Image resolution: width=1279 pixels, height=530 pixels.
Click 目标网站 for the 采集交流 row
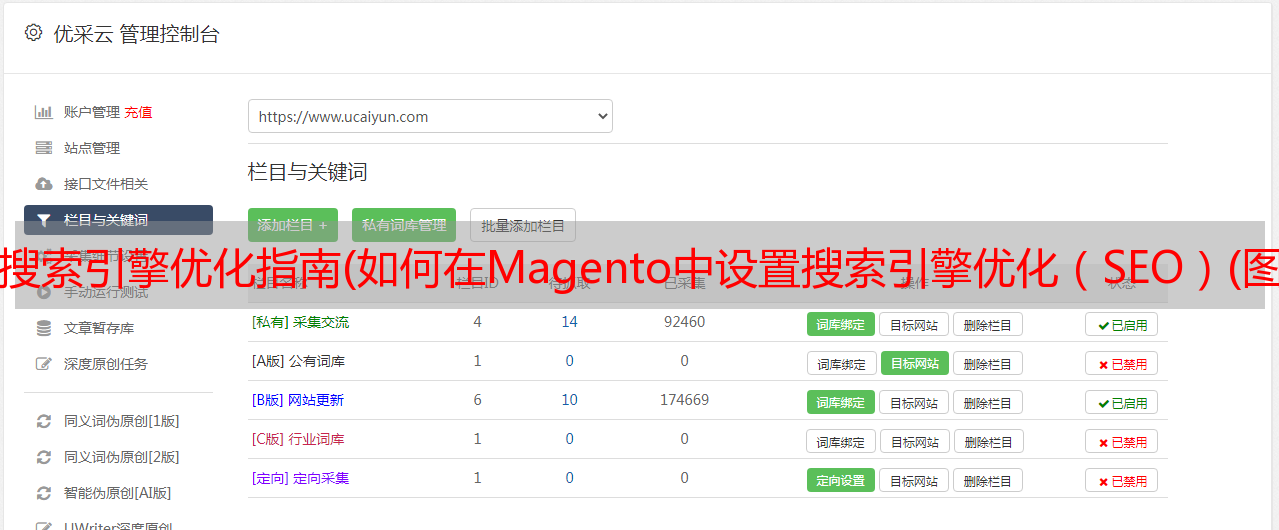(x=915, y=324)
